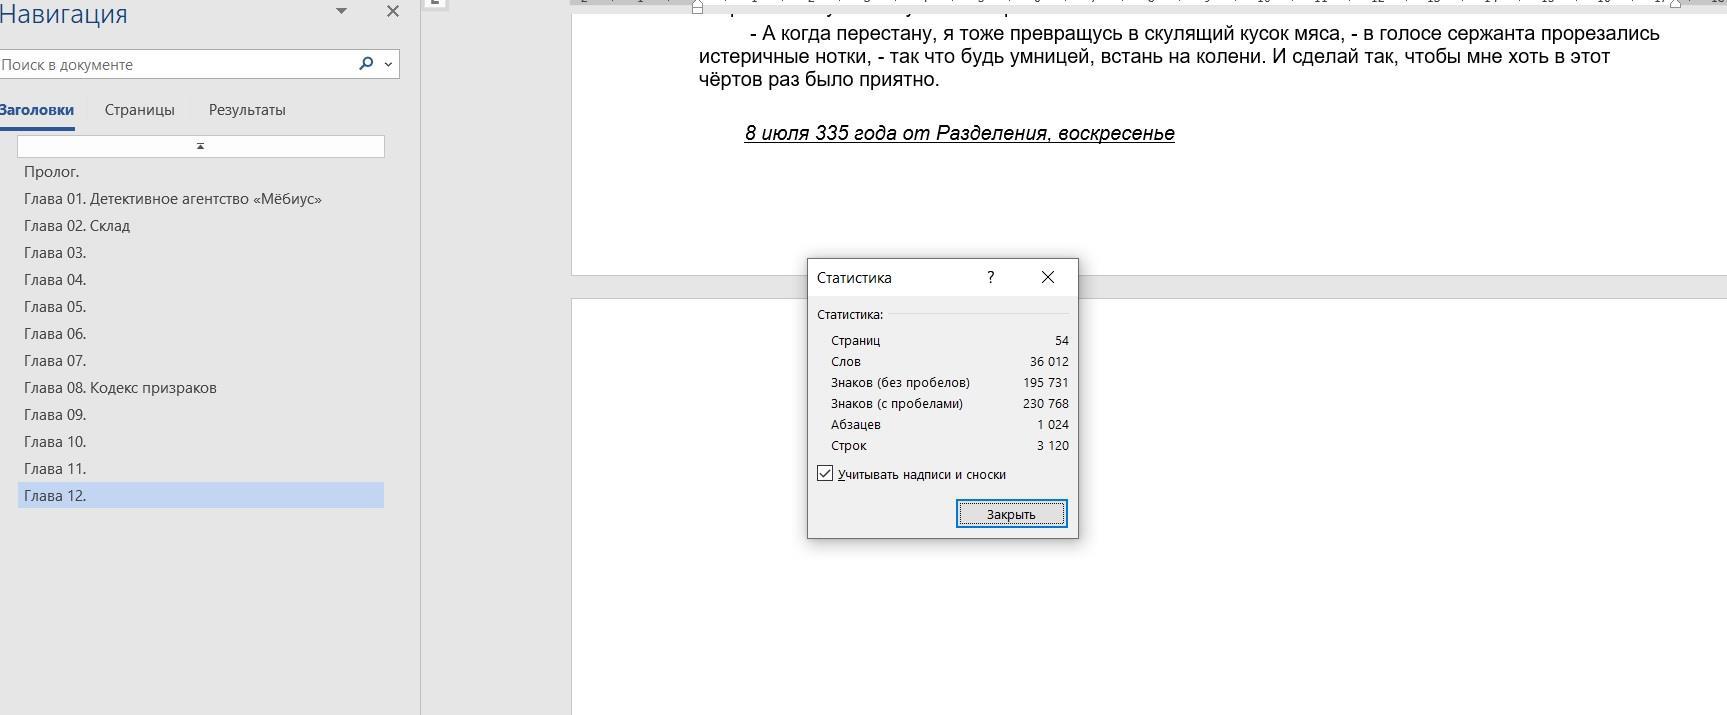Switch to the Результаты tab
Image resolution: width=1727 pixels, height=715 pixels.
(x=247, y=110)
